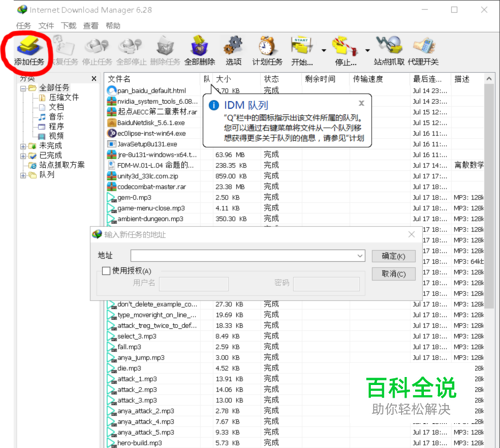Image resolution: width=500 pixels, height=448 pixels.
Task: Click the scrollbar up arrow
Action: point(489,79)
